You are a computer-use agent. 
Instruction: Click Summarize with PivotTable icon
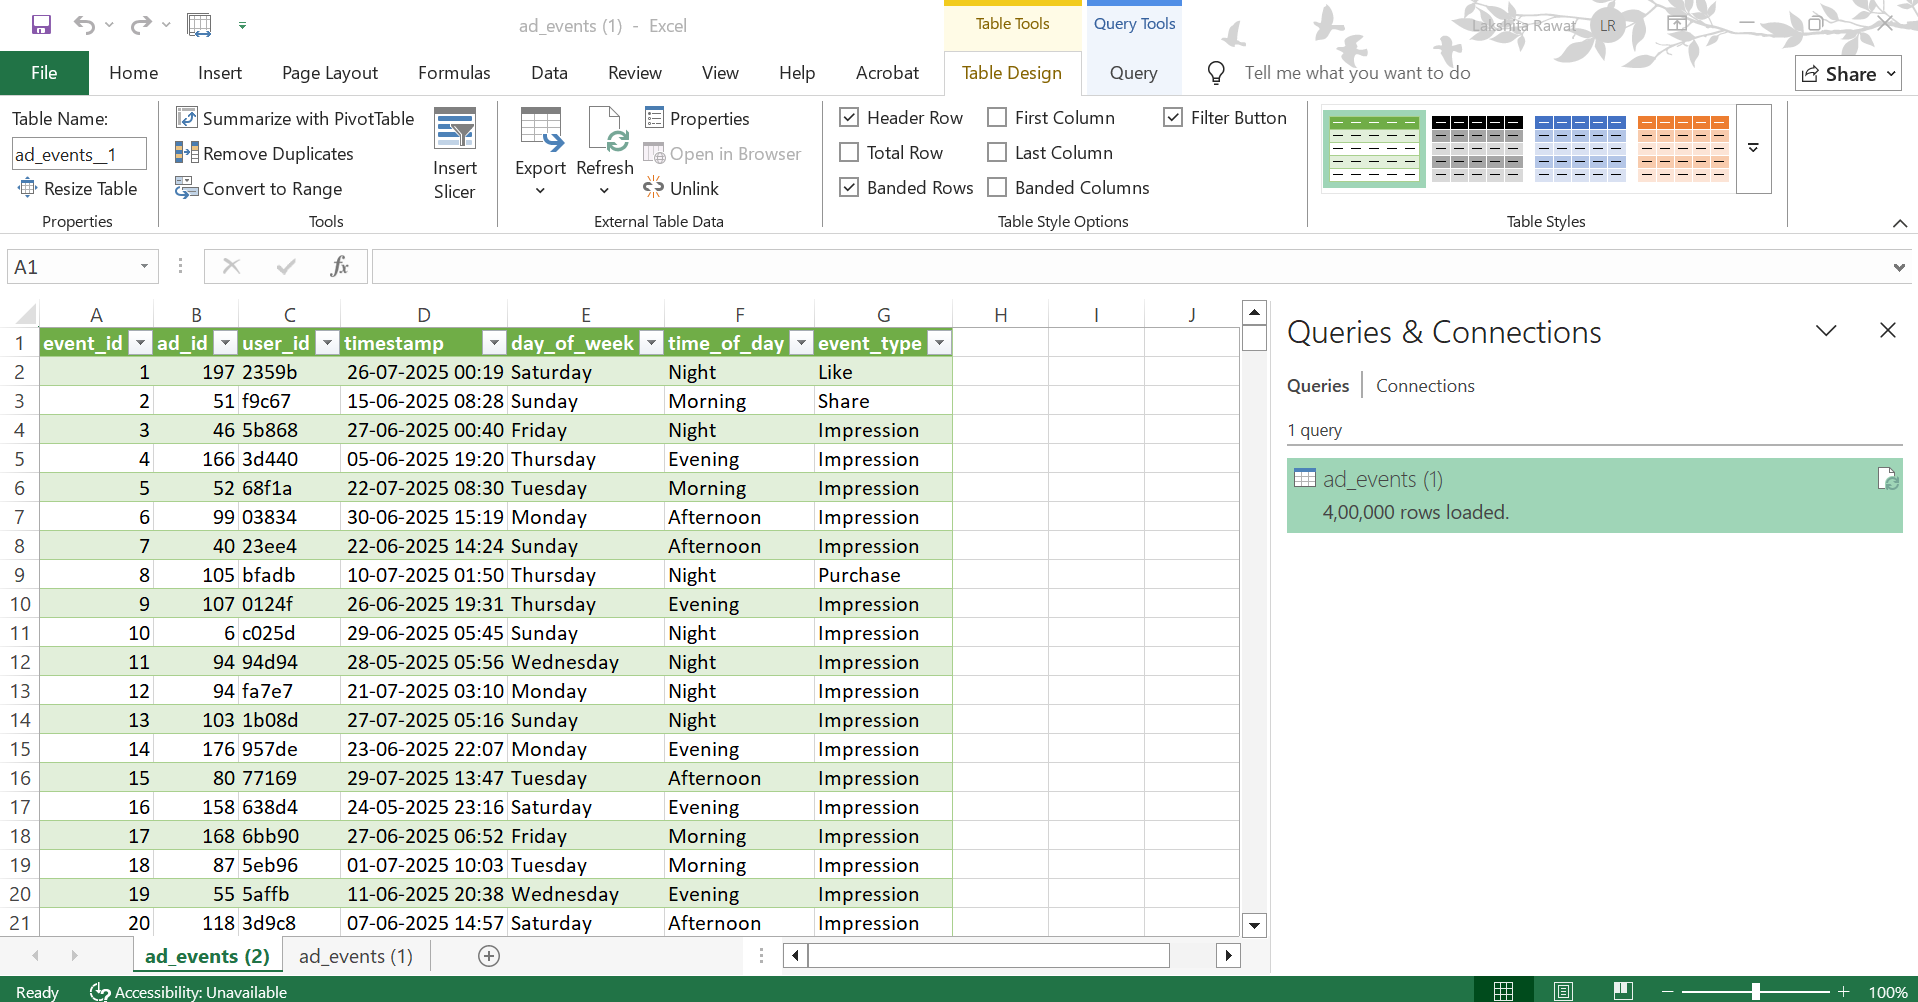[187, 118]
